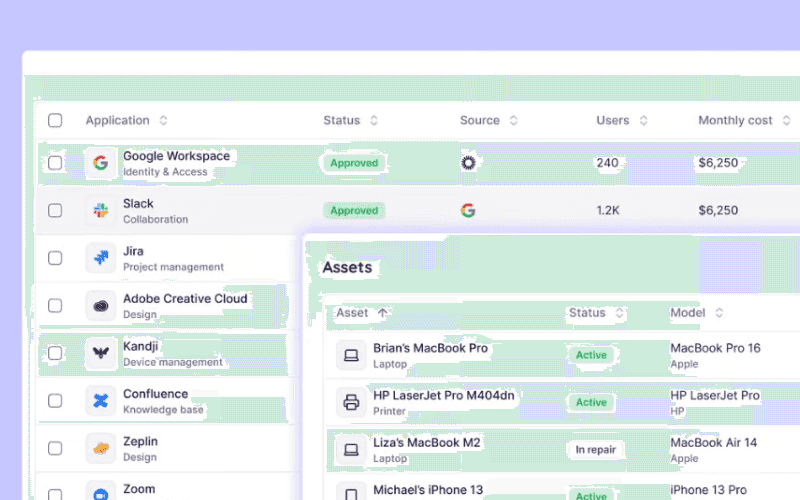Click phone icon for Michael's iPhone 13
The width and height of the screenshot is (800, 500).
pyautogui.click(x=351, y=491)
